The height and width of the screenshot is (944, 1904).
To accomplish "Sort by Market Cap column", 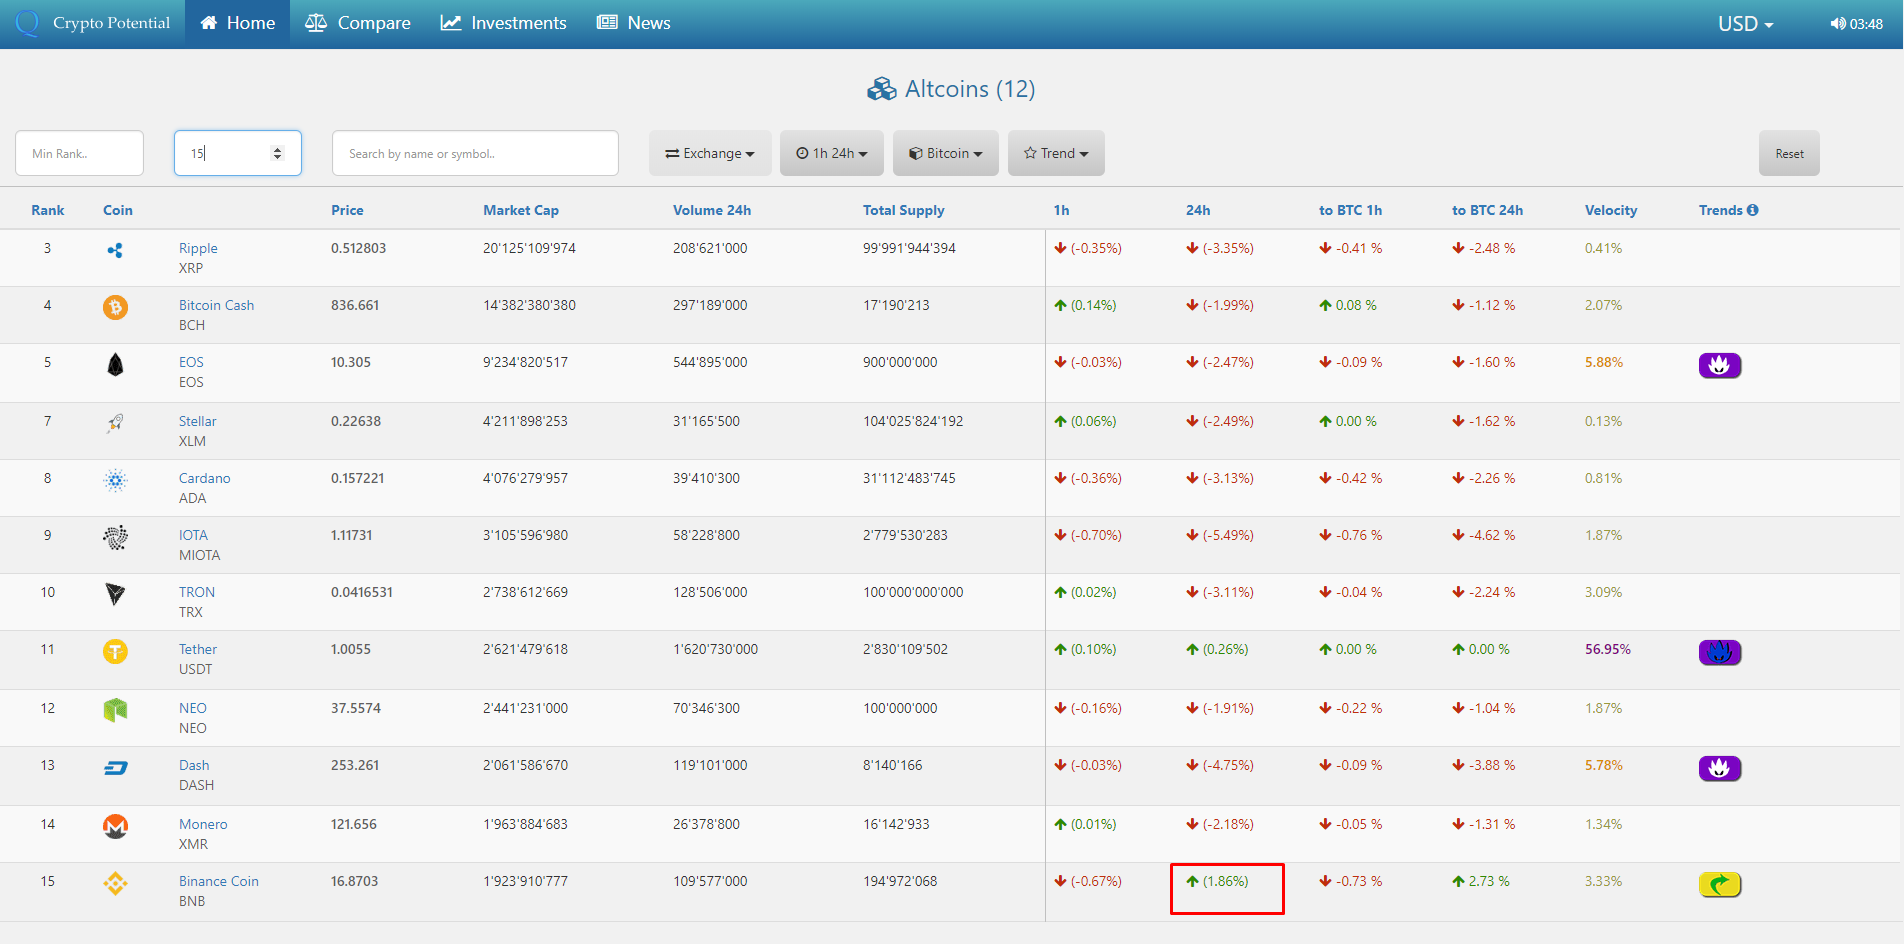I will click(x=521, y=210).
